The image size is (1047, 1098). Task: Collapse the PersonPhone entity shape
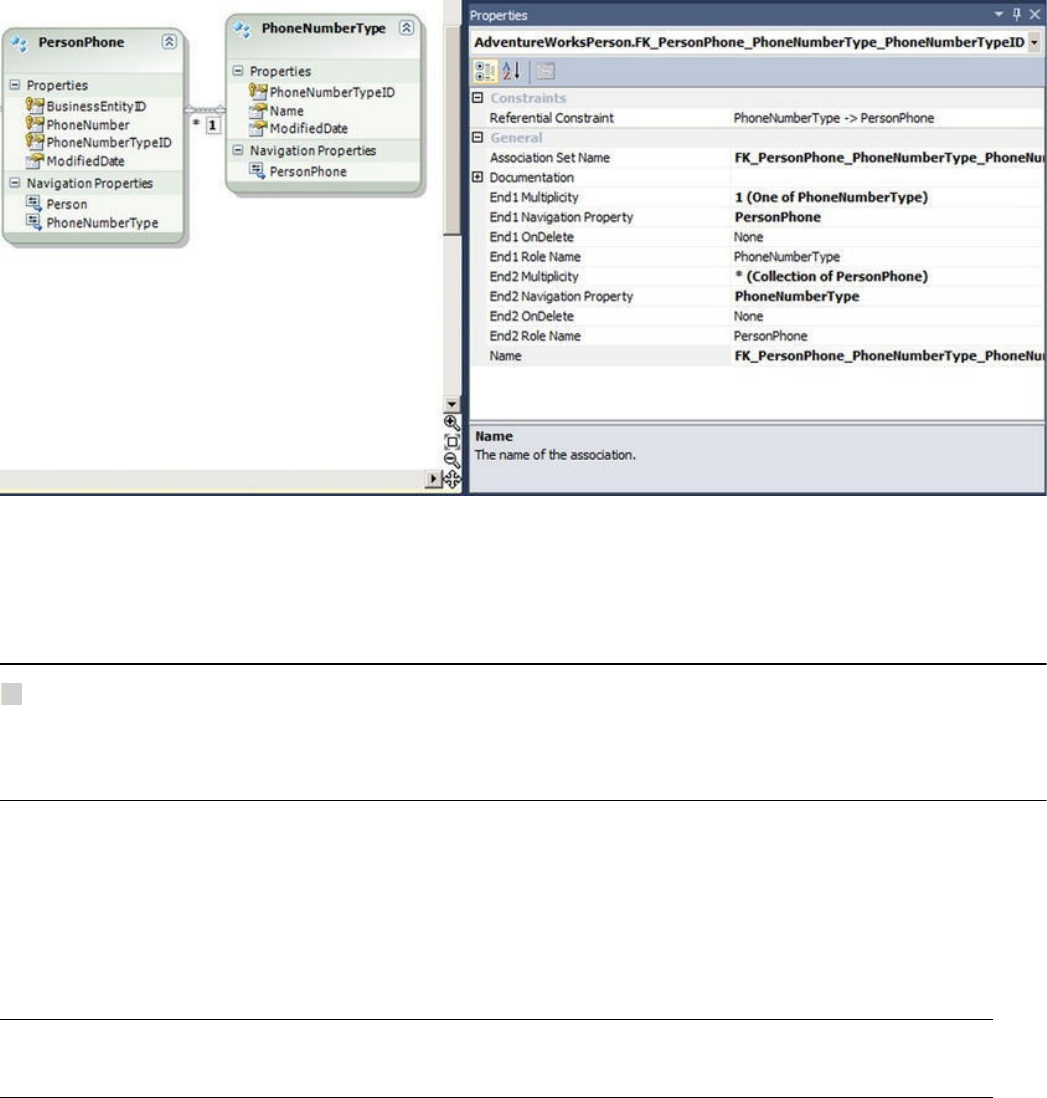pos(169,42)
